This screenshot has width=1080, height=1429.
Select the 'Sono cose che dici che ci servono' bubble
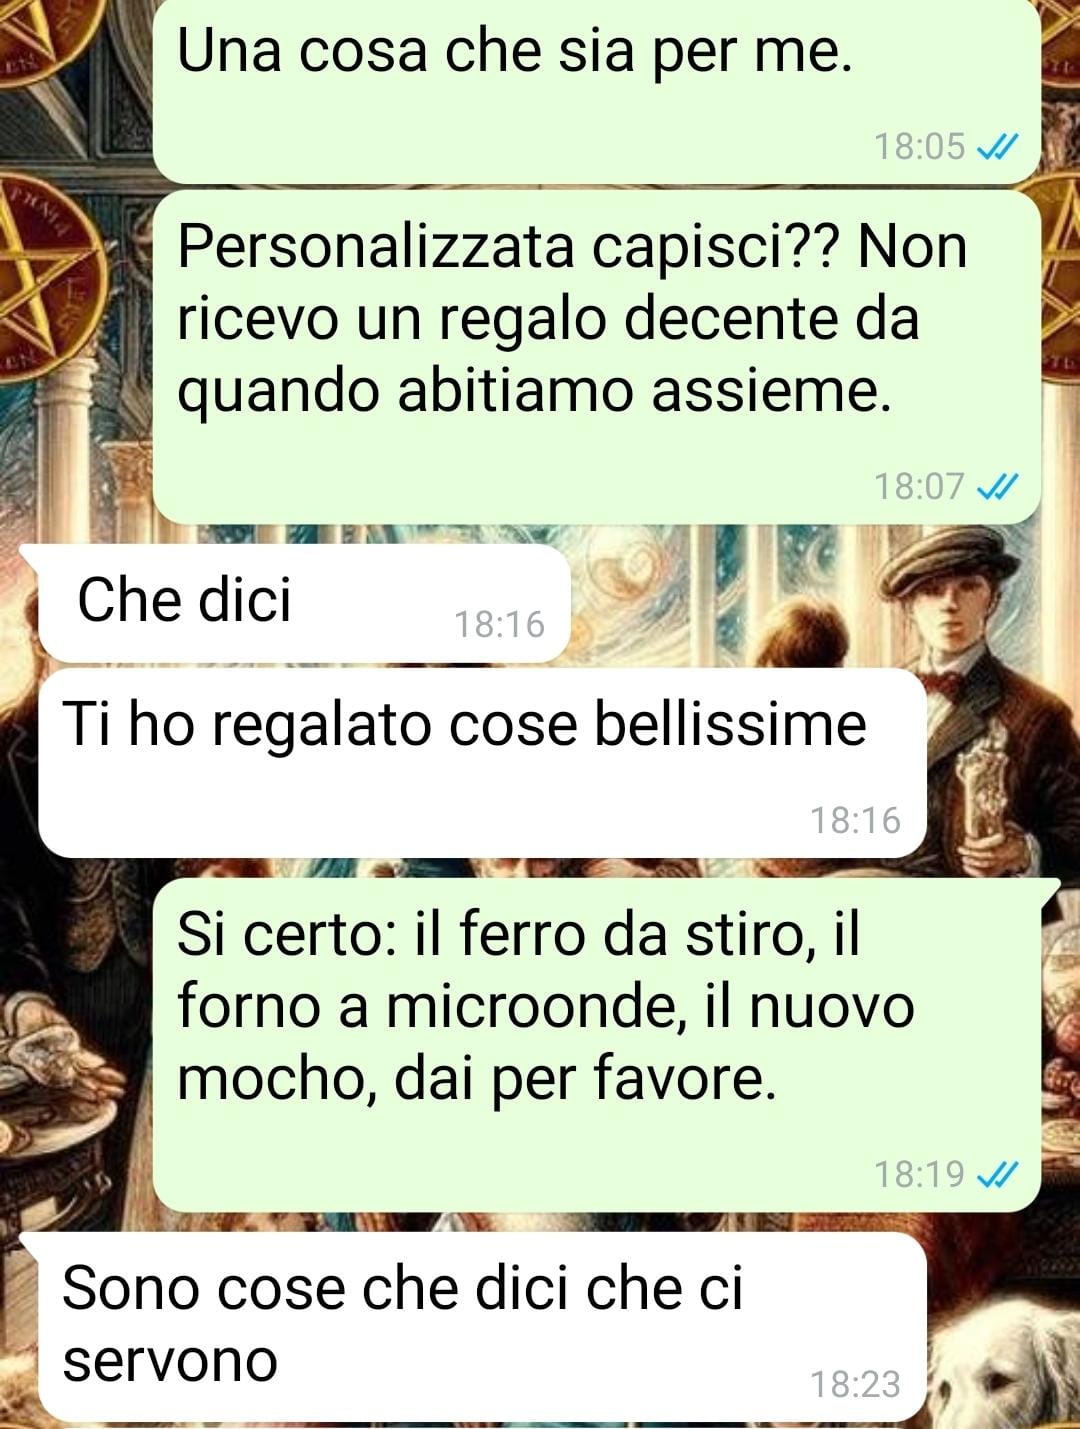[482, 1327]
